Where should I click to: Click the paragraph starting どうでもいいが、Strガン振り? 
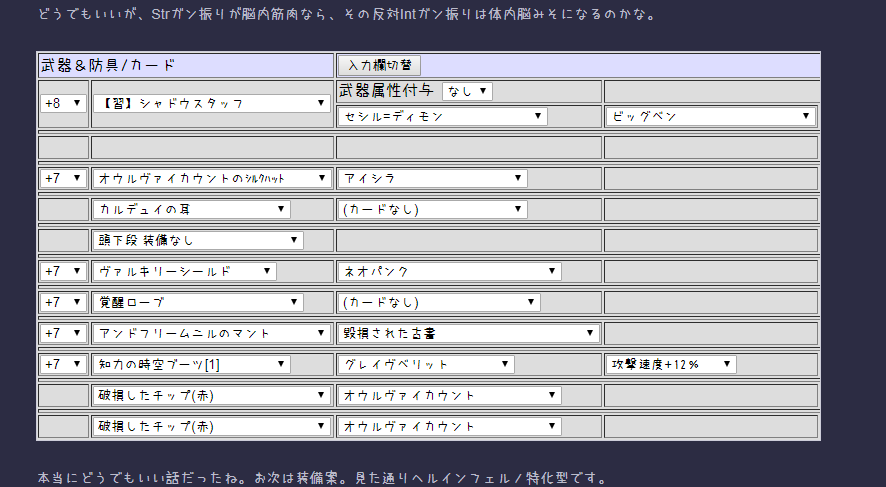pos(348,14)
